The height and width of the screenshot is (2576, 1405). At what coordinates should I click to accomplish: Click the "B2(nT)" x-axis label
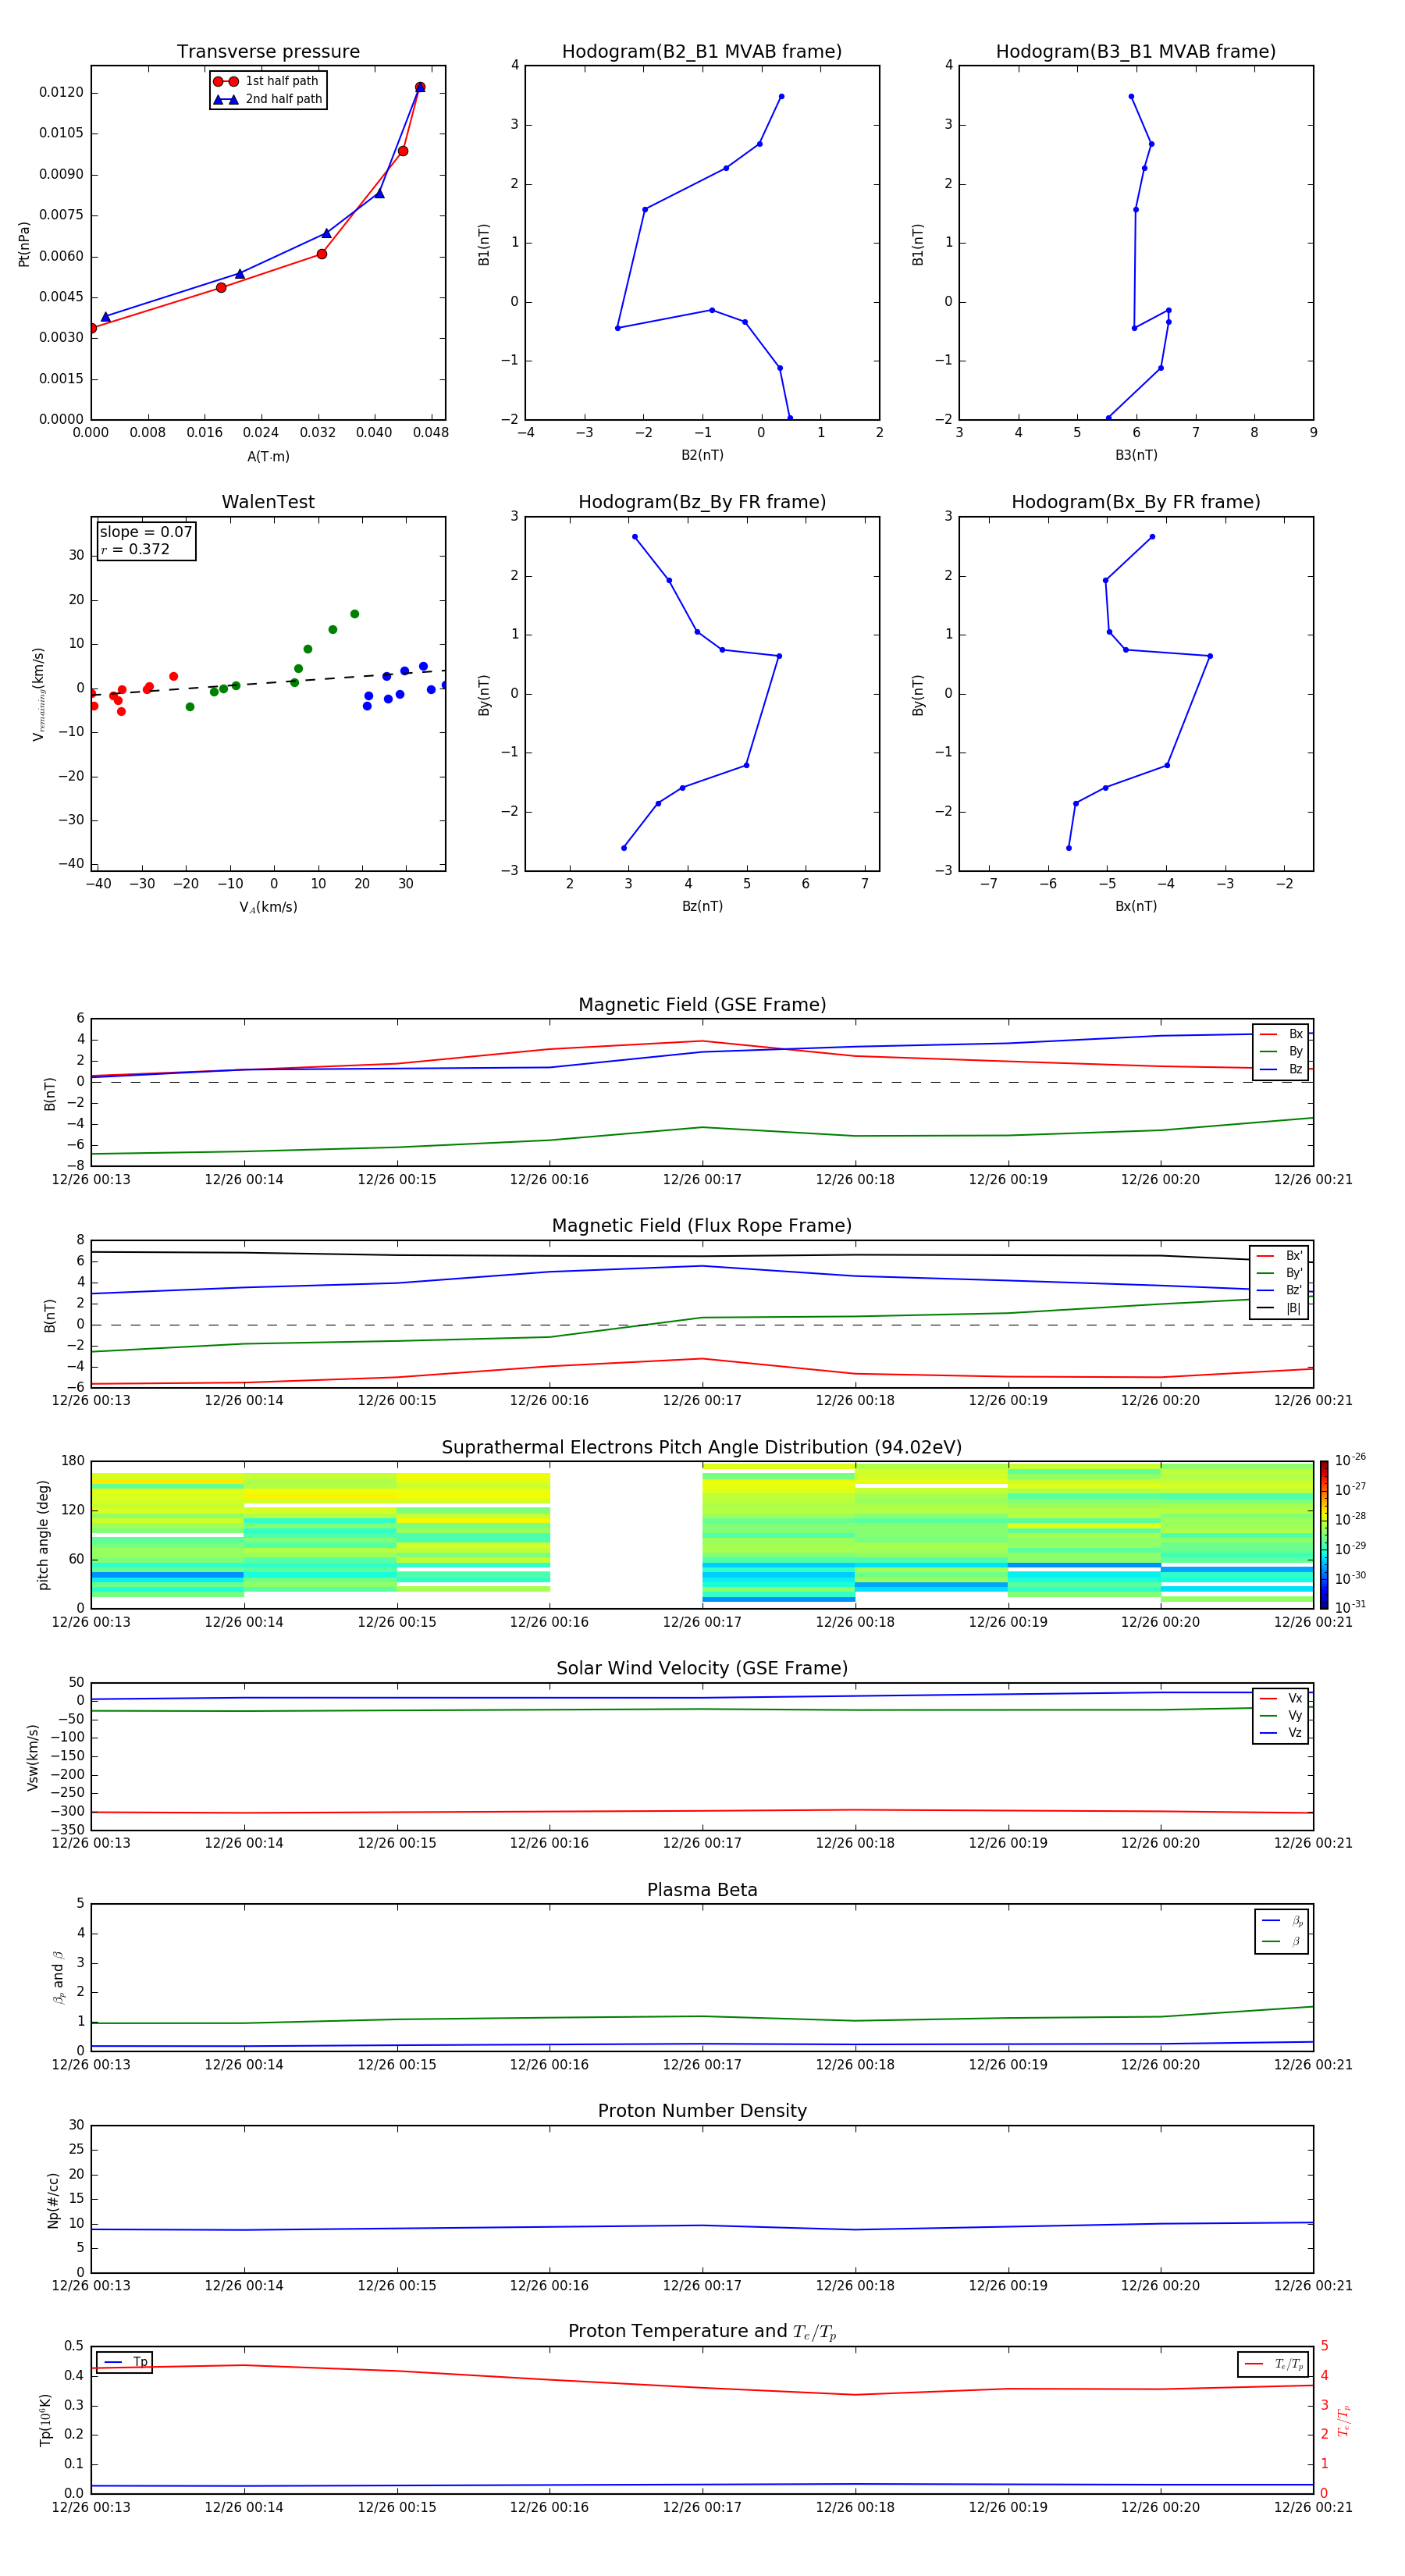pyautogui.click(x=702, y=455)
